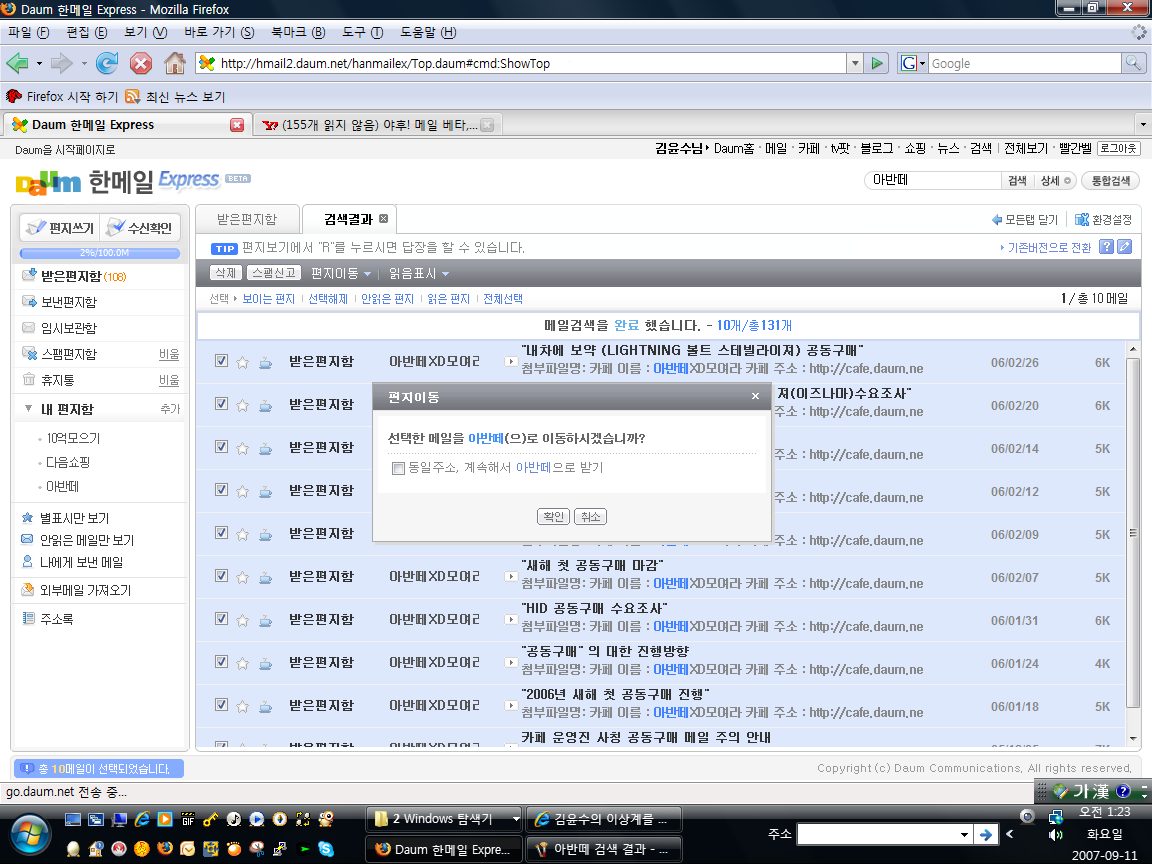Screen dimensions: 1152x864
Task: Switch to the 야후! 메일 베타 browser tab
Action: tap(375, 125)
